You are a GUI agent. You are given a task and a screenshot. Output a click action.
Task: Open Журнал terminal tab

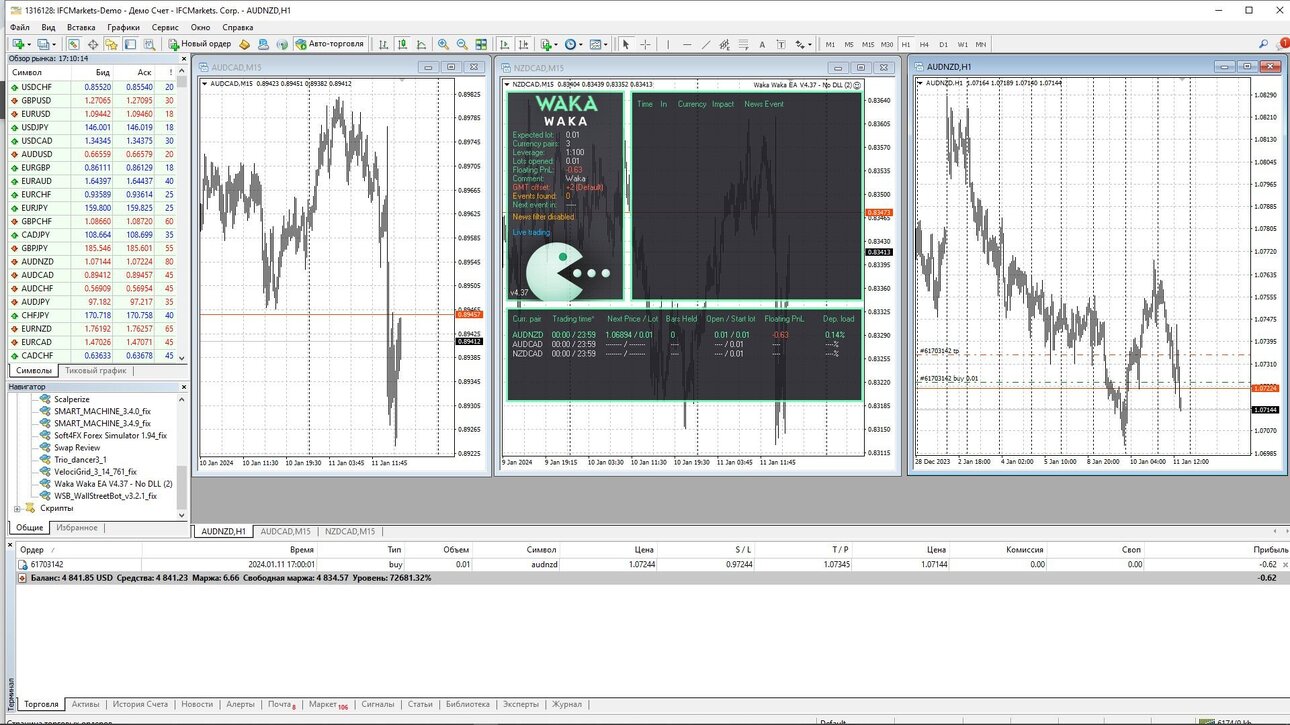[567, 704]
